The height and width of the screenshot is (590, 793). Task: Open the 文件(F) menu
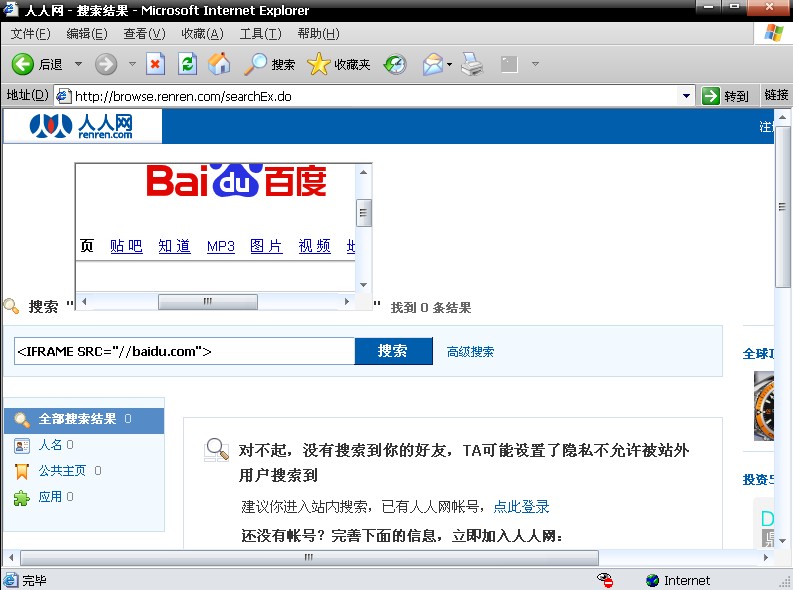point(30,34)
